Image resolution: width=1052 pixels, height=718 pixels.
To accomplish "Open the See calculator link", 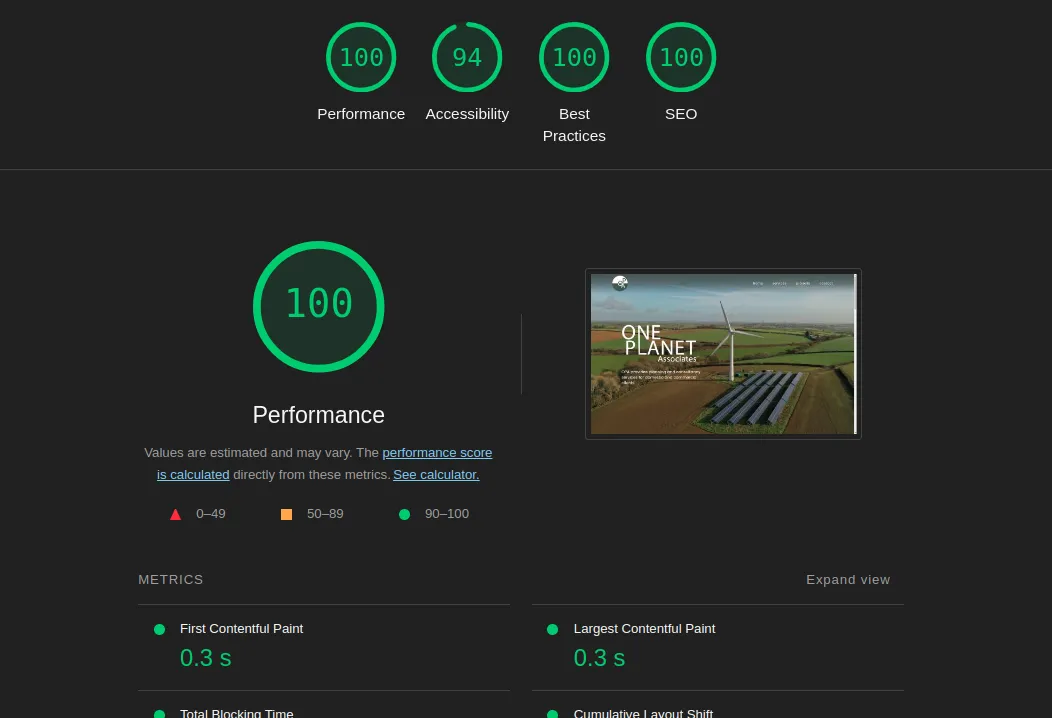I will [436, 475].
